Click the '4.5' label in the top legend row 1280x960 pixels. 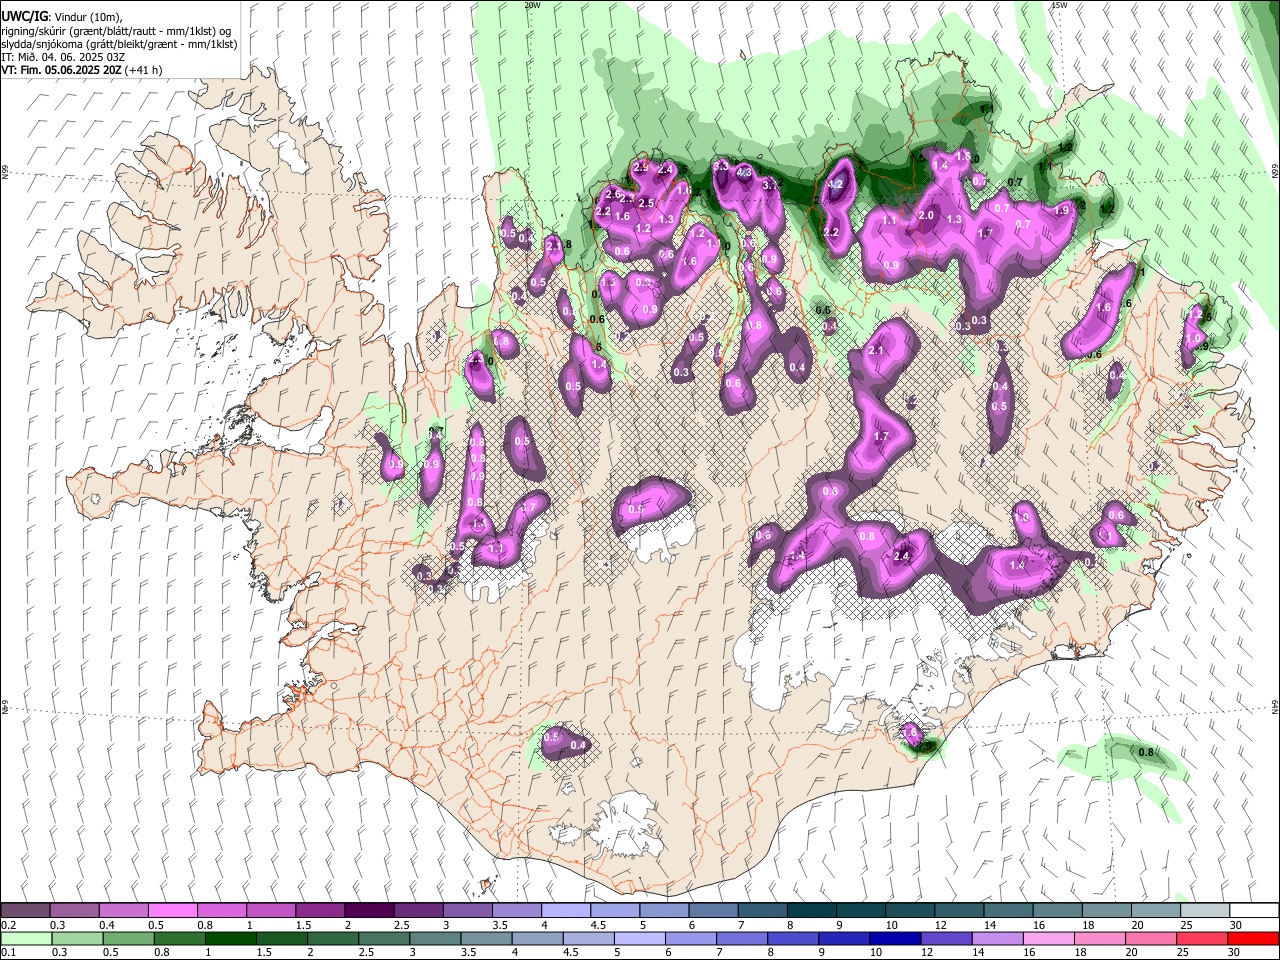click(598, 925)
